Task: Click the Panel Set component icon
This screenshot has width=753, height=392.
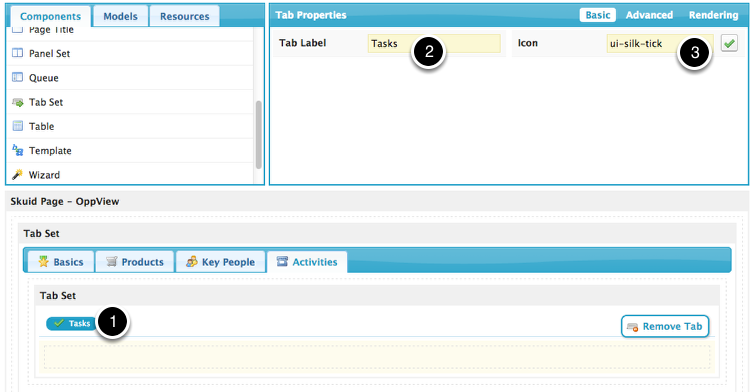Action: coord(17,53)
